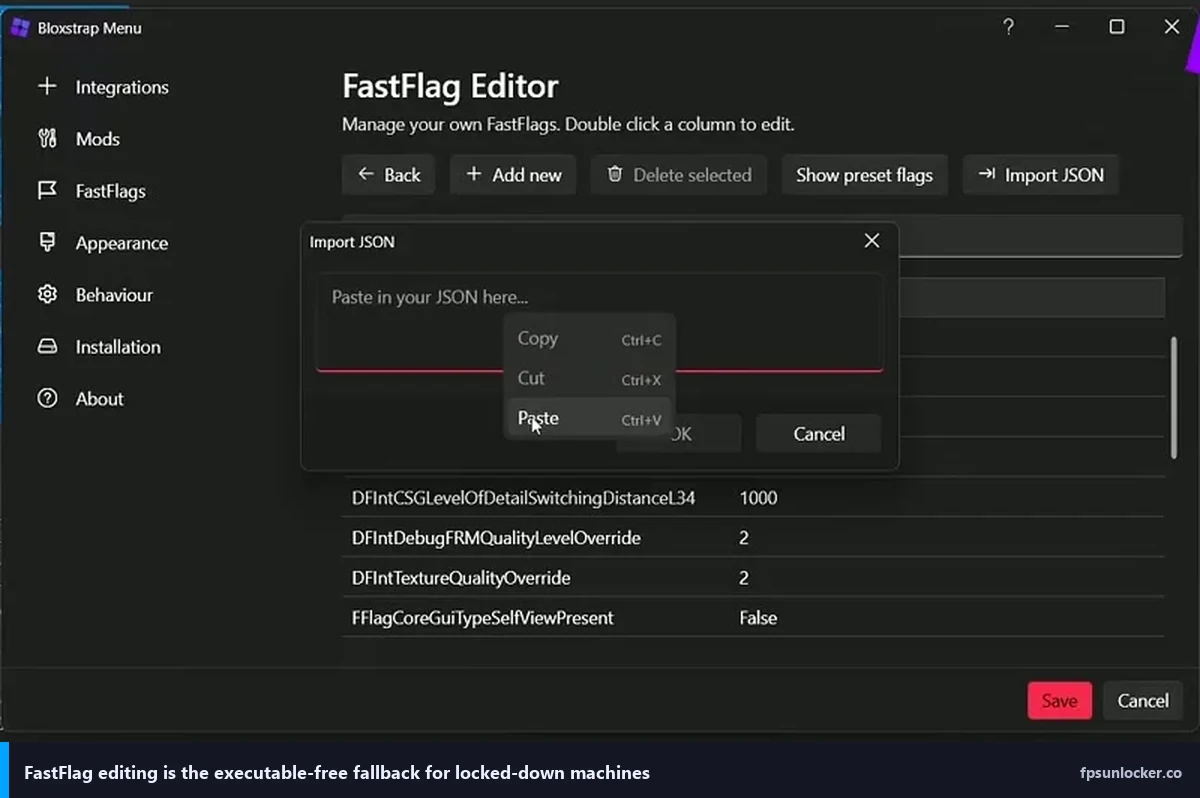Screen dimensions: 1200x798
Task: Click the value 2 for DFIntDebugFRMQualityLevelOverride
Action: (744, 538)
